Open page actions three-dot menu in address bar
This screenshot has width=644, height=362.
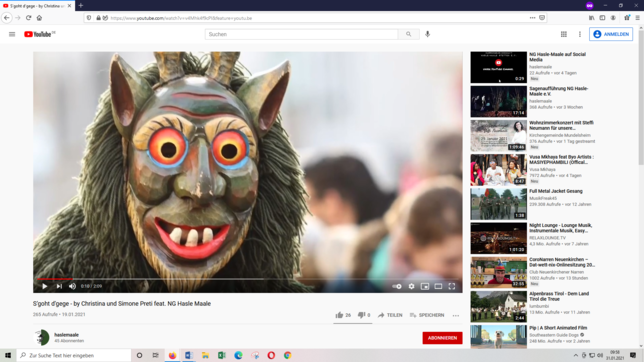click(x=532, y=18)
